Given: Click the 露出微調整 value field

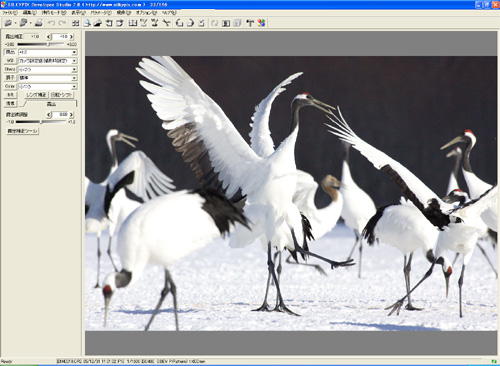Looking at the screenshot, I should [60, 115].
